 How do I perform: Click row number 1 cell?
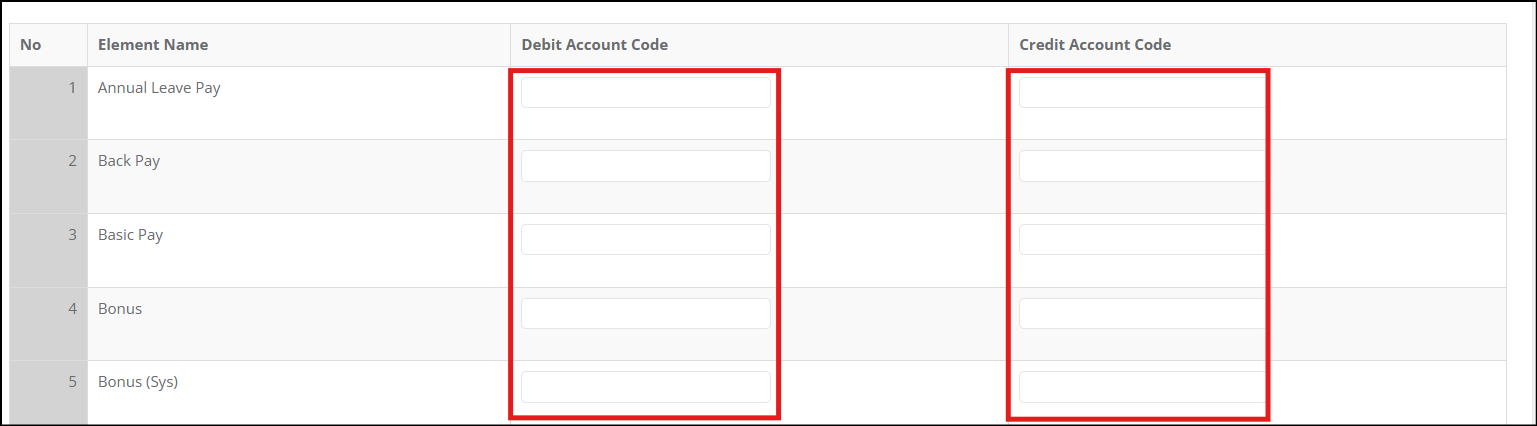tap(49, 103)
